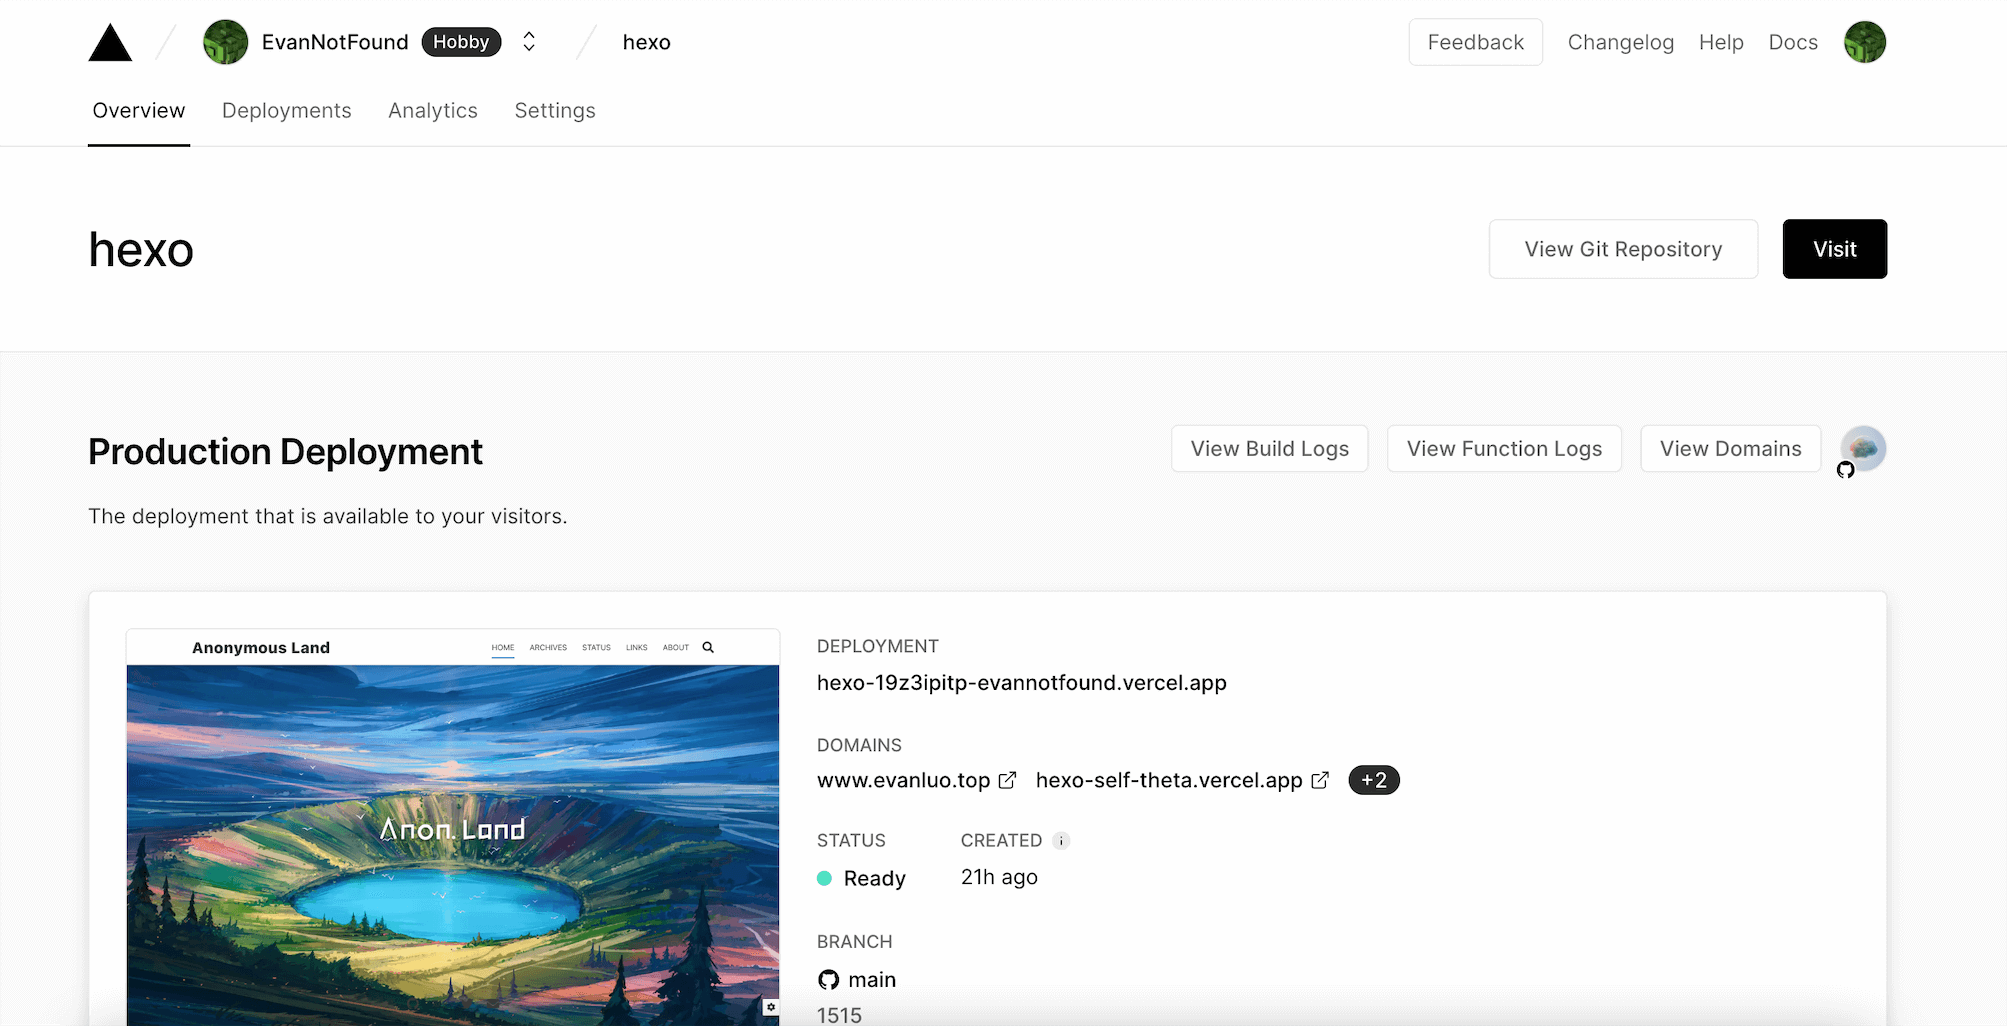Click the search icon in the site preview
The image size is (2007, 1026).
point(707,647)
